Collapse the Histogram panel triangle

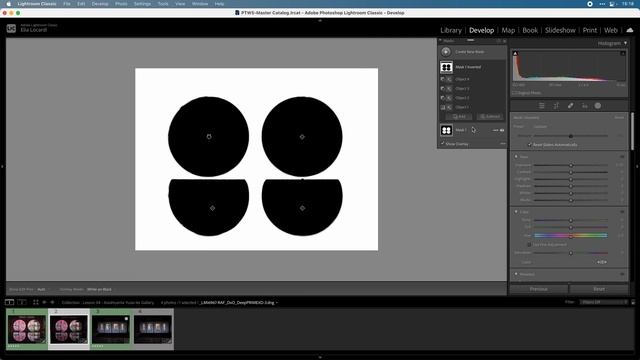tap(625, 43)
